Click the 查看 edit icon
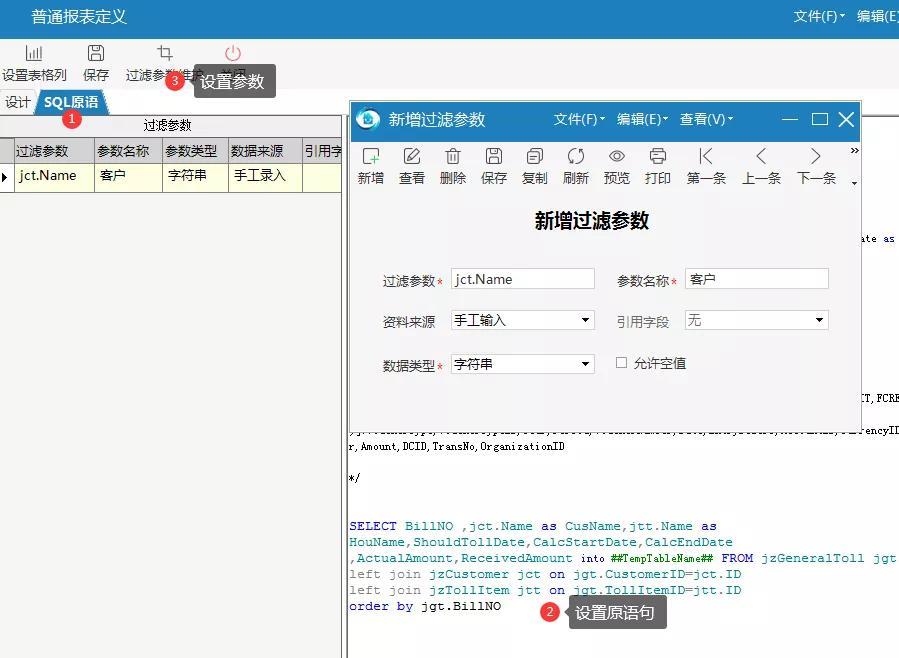Screen dimensions: 899x658 412,156
